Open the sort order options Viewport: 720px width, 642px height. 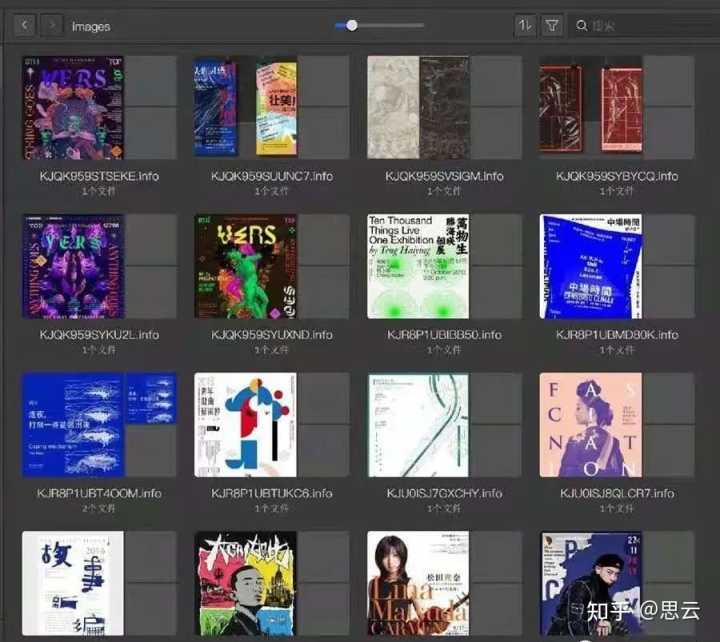525,26
